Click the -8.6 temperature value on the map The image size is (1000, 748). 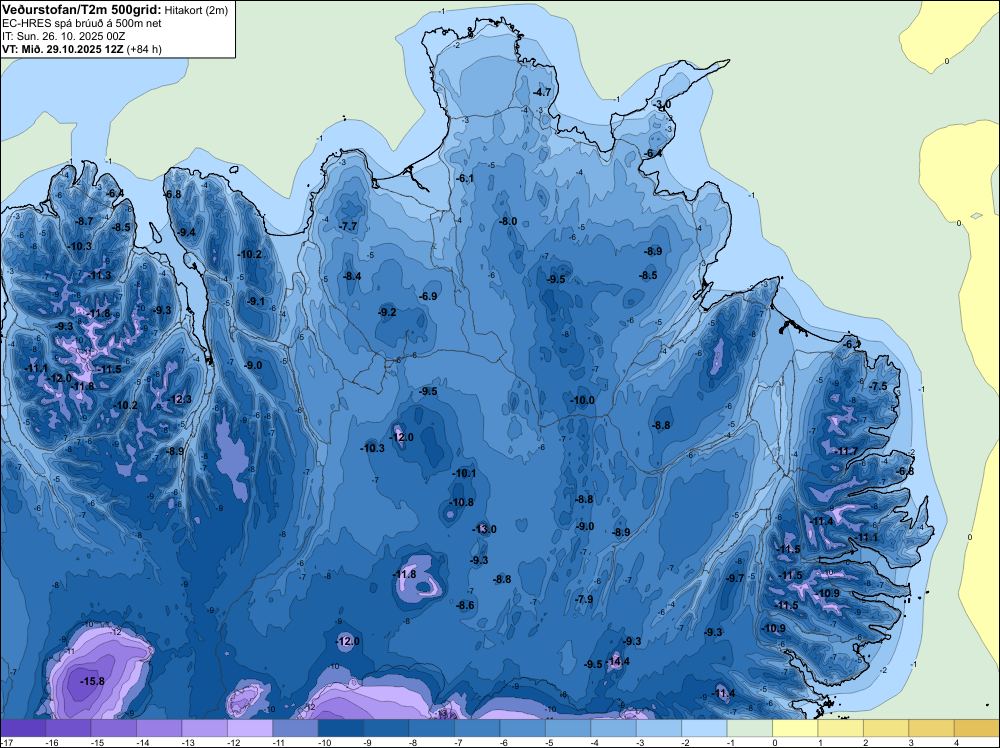pos(466,605)
